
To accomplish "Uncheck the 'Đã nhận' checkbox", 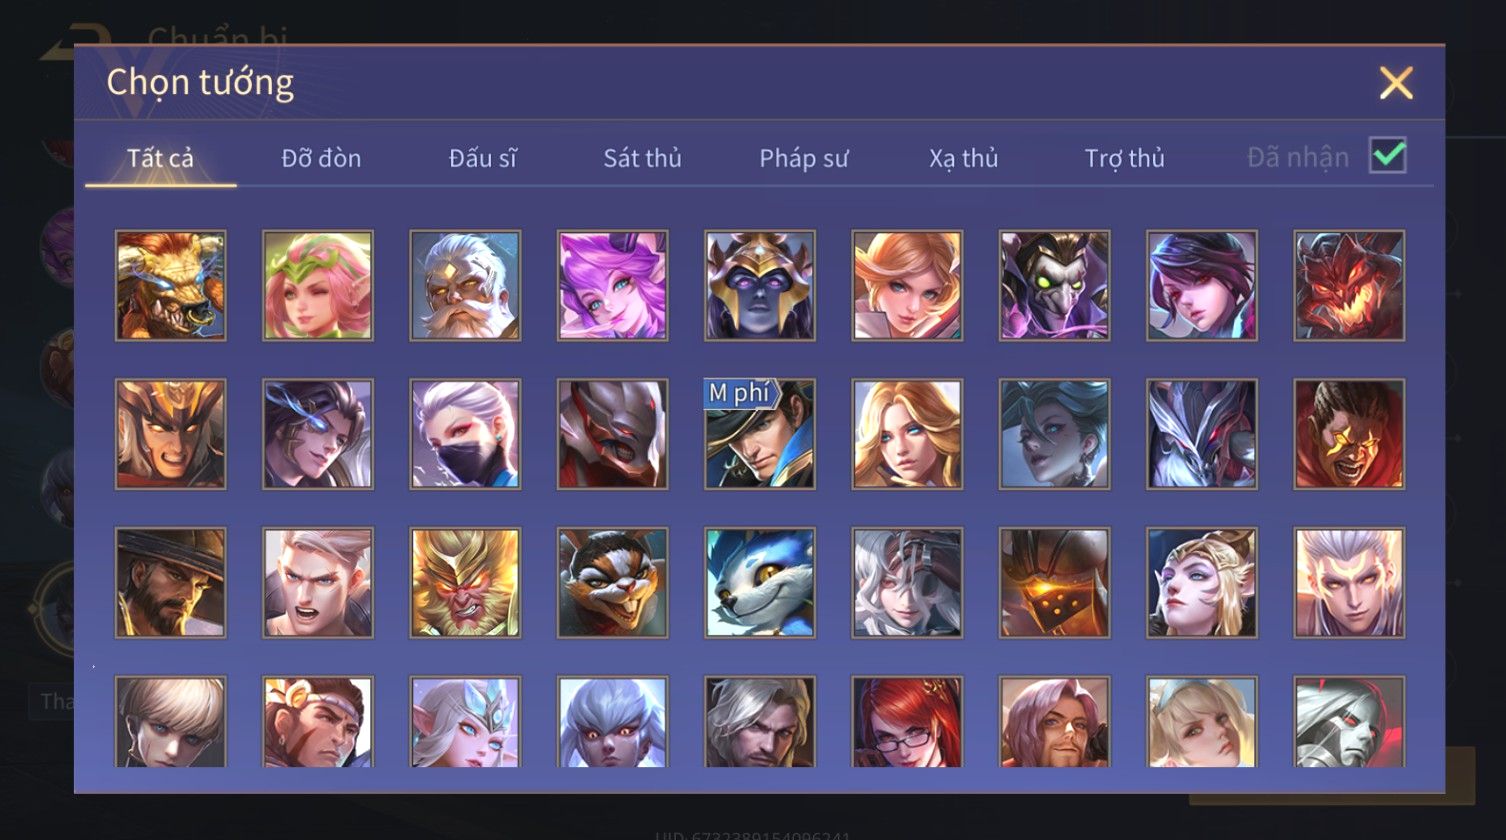I will 1388,156.
